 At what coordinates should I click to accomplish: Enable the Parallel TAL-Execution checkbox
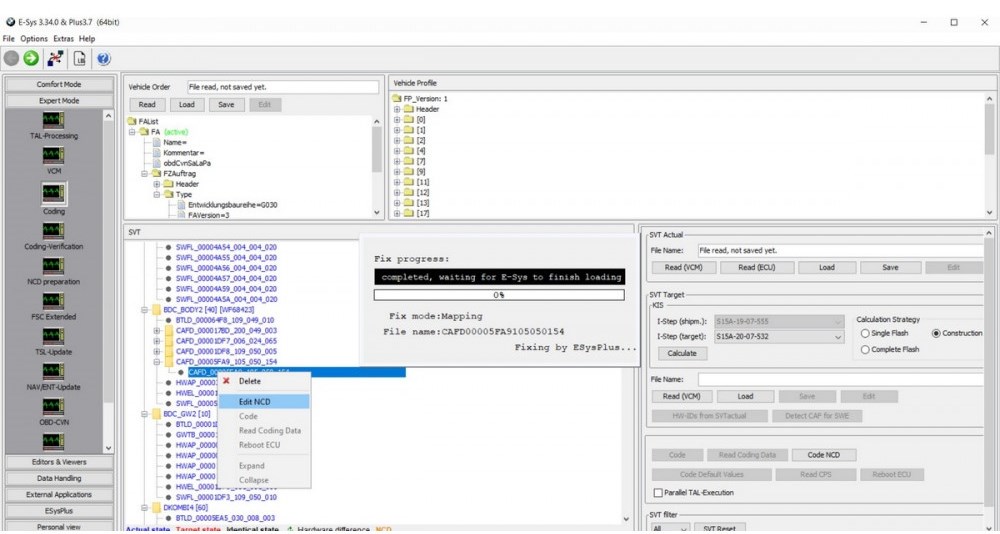click(x=657, y=492)
